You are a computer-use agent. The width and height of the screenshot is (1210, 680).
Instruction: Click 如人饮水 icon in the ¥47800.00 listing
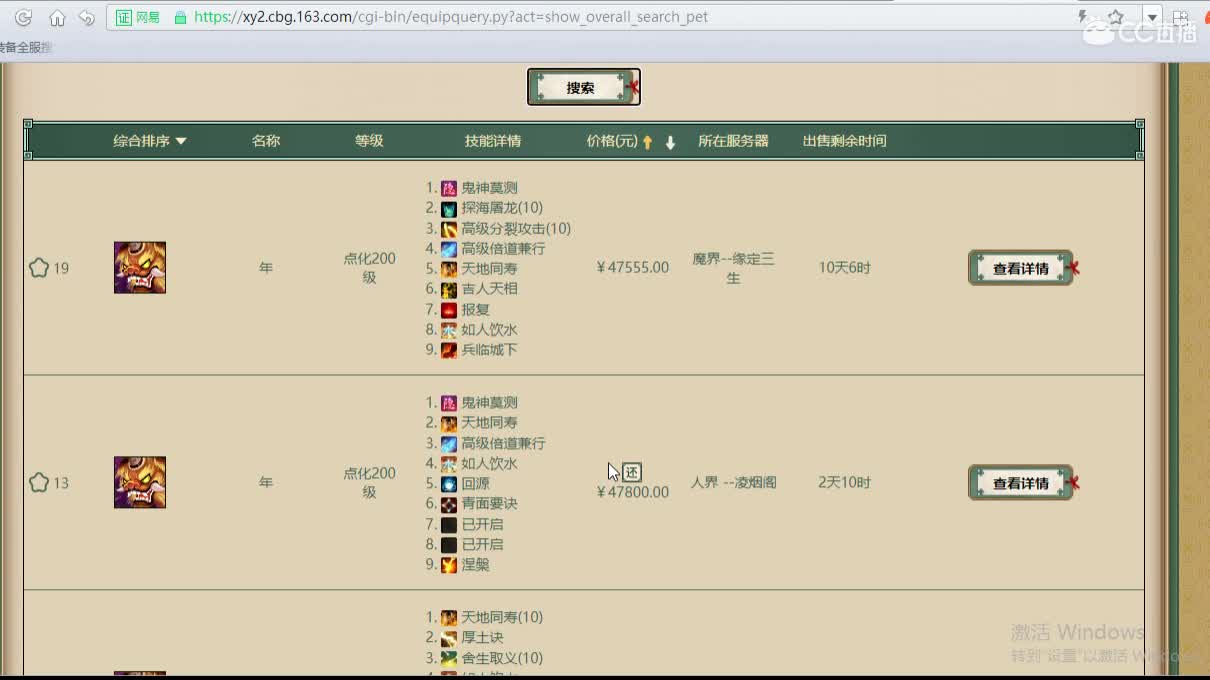[449, 464]
